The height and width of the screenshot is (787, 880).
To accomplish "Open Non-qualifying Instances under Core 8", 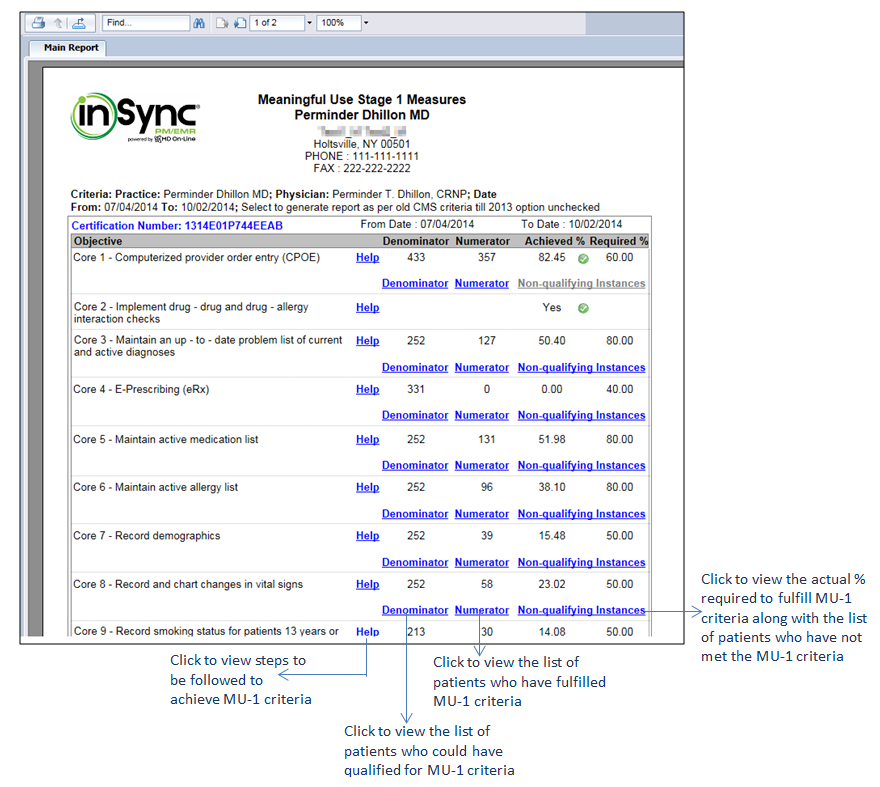I will point(580,611).
